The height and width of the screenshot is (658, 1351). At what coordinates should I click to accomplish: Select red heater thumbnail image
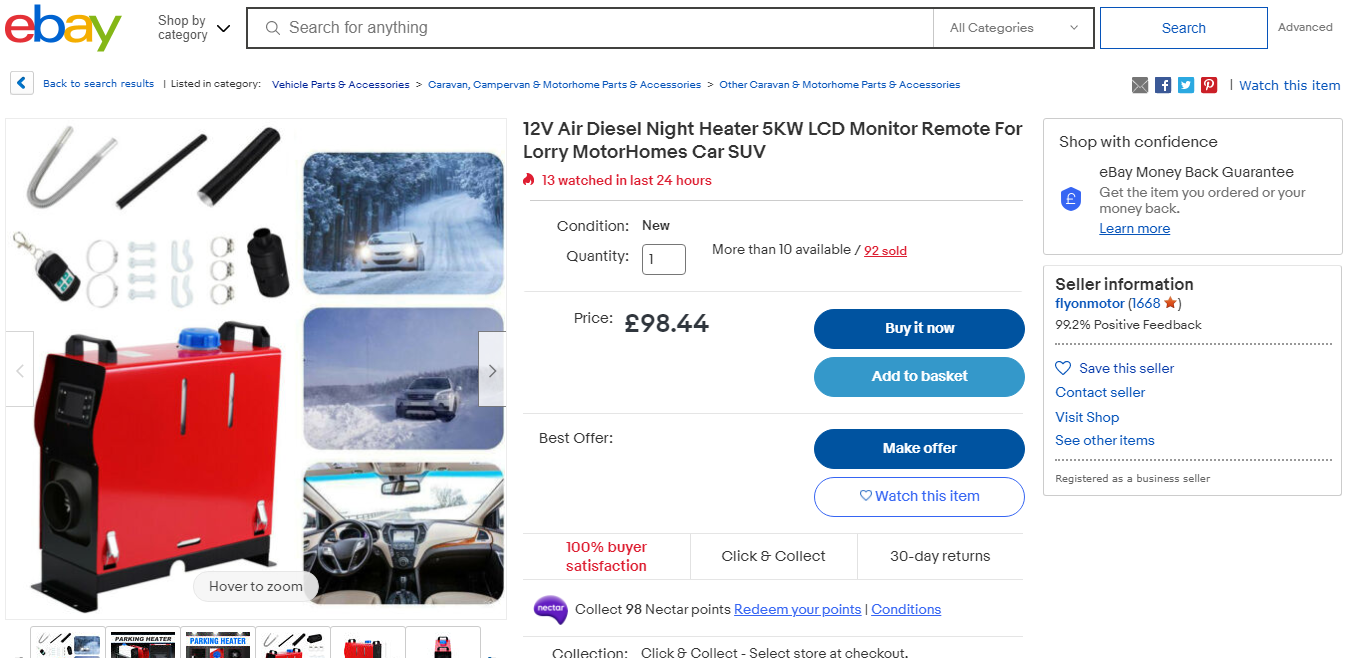coord(368,642)
